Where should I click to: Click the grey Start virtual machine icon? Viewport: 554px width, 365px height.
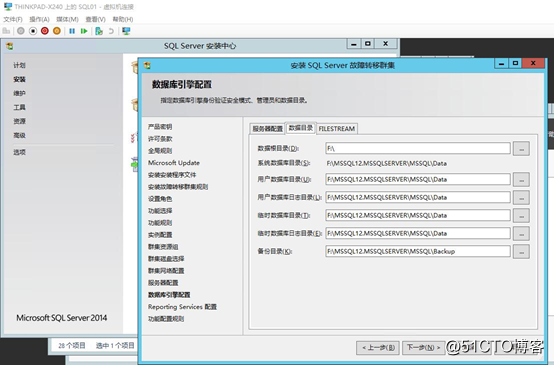21,31
